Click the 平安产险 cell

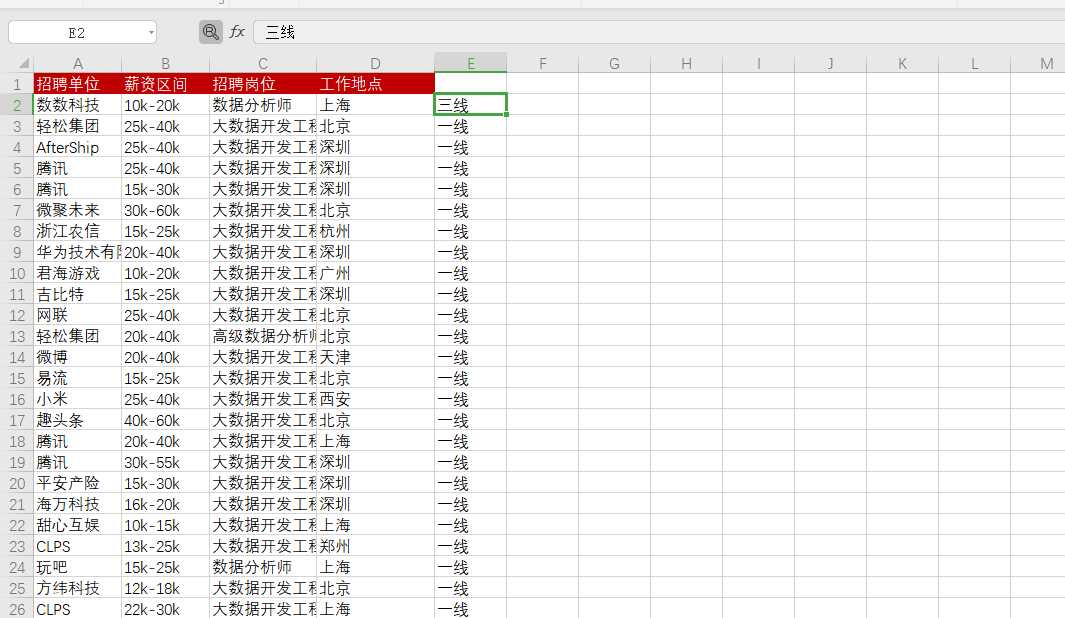pos(78,483)
